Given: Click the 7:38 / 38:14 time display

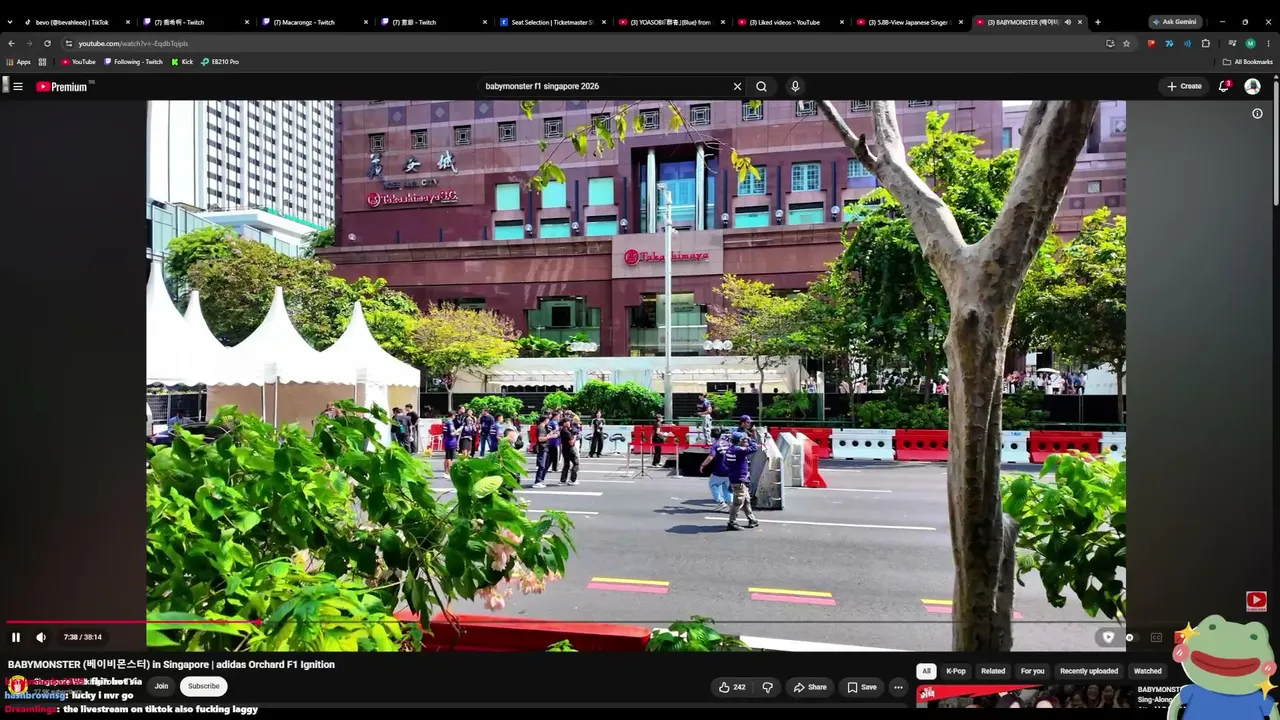Looking at the screenshot, I should [82, 637].
